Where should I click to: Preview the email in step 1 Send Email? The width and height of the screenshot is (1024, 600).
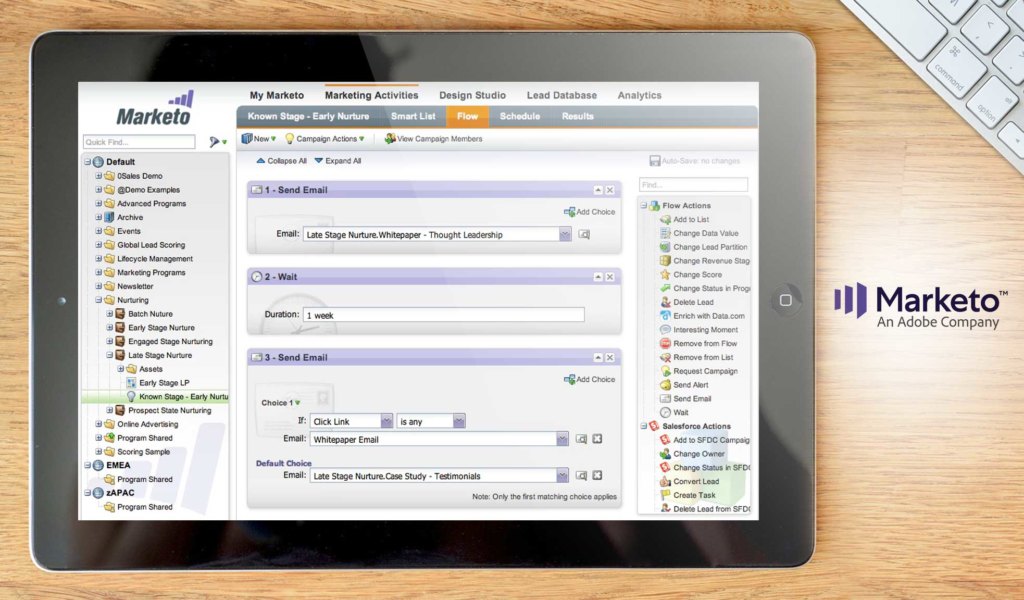coord(584,235)
